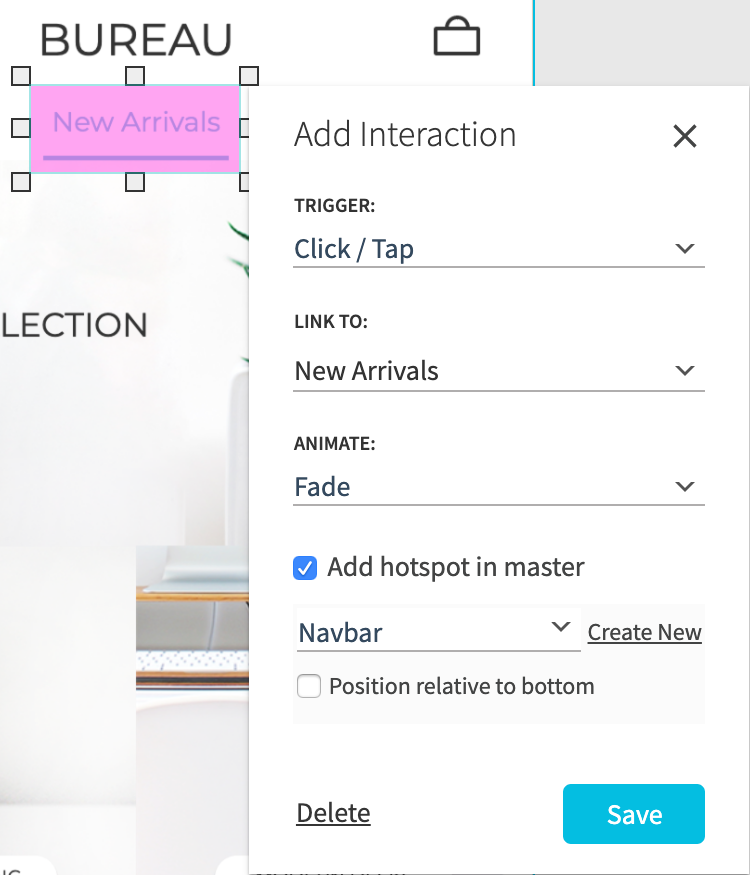Click the bottom-middle resize handle of hotspot
Screen dimensions: 750x875
click(135, 182)
